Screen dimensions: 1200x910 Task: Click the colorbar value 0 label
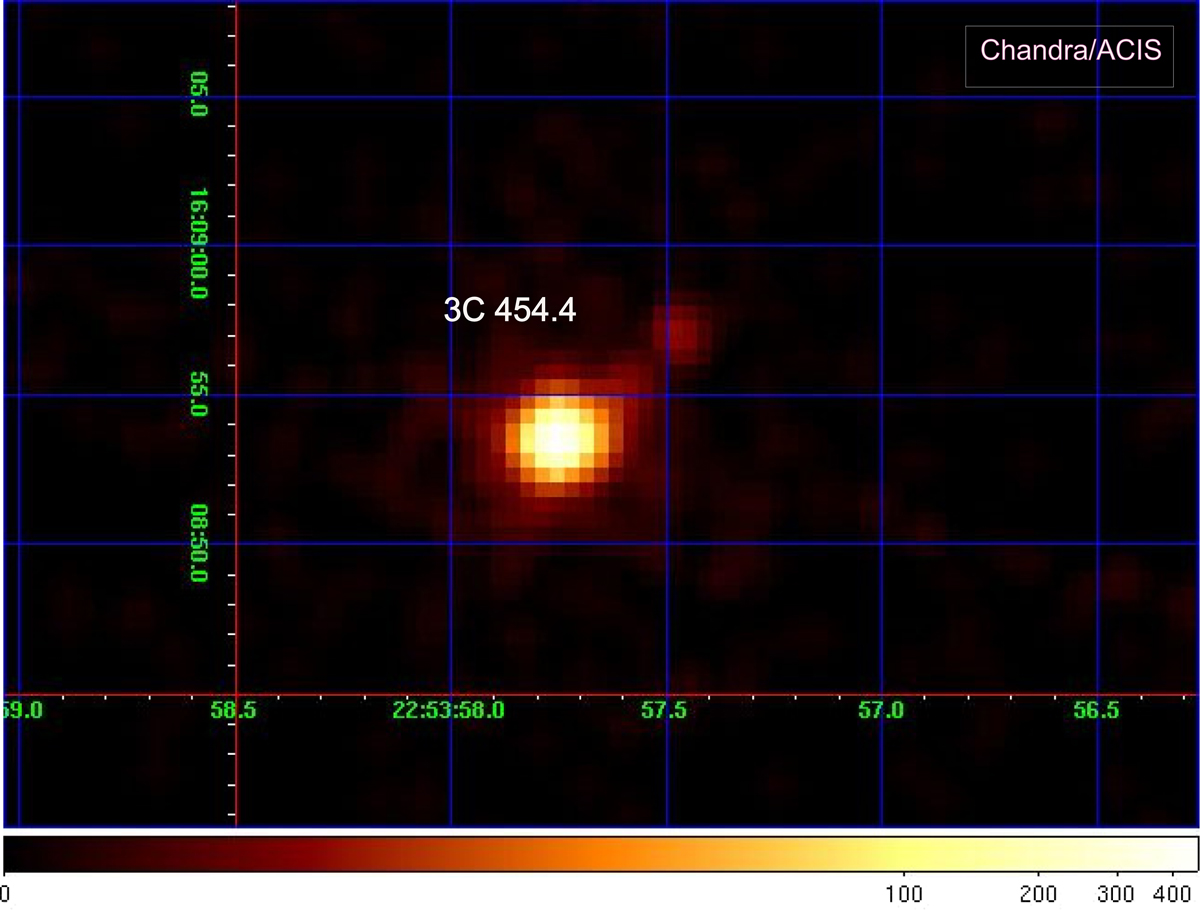pos(6,893)
